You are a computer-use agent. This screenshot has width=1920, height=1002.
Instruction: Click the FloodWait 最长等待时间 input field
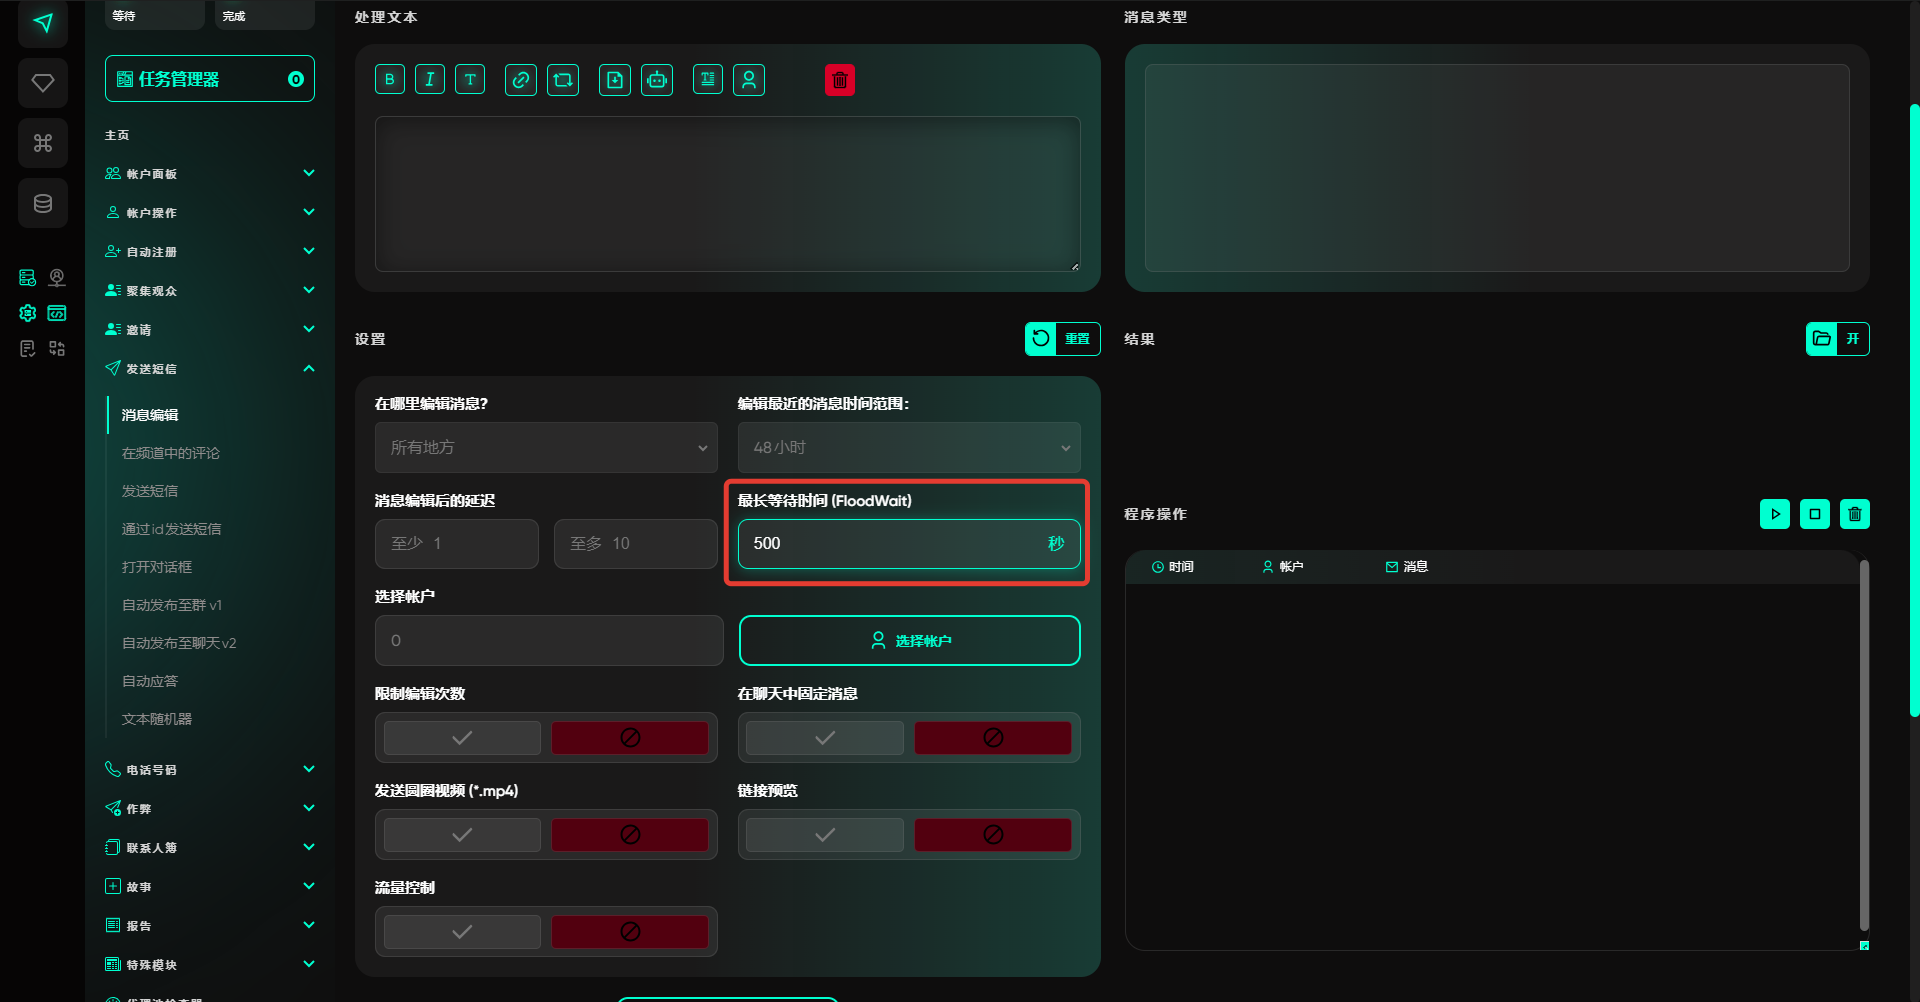pyautogui.click(x=890, y=544)
